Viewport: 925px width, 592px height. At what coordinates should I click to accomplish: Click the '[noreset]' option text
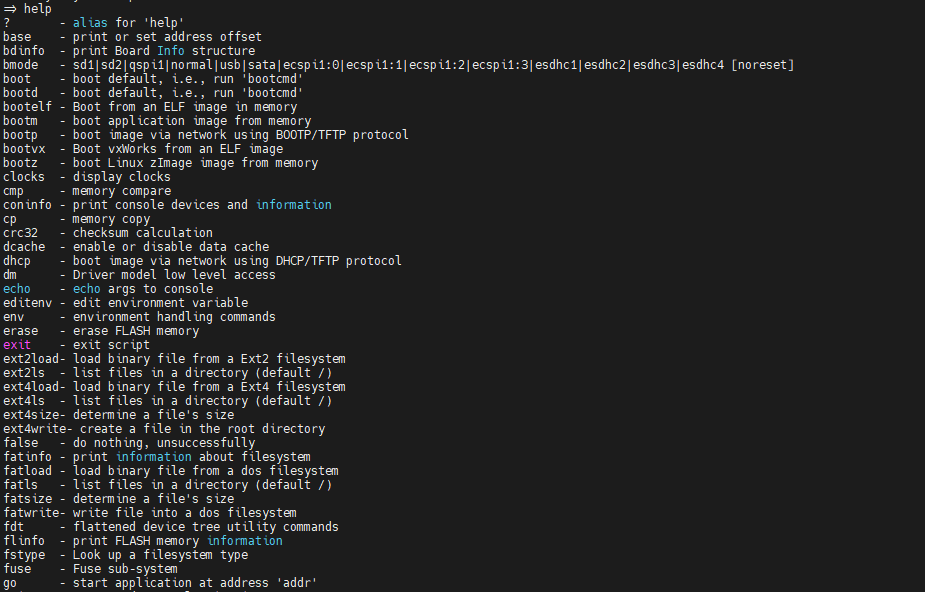[x=763, y=65]
